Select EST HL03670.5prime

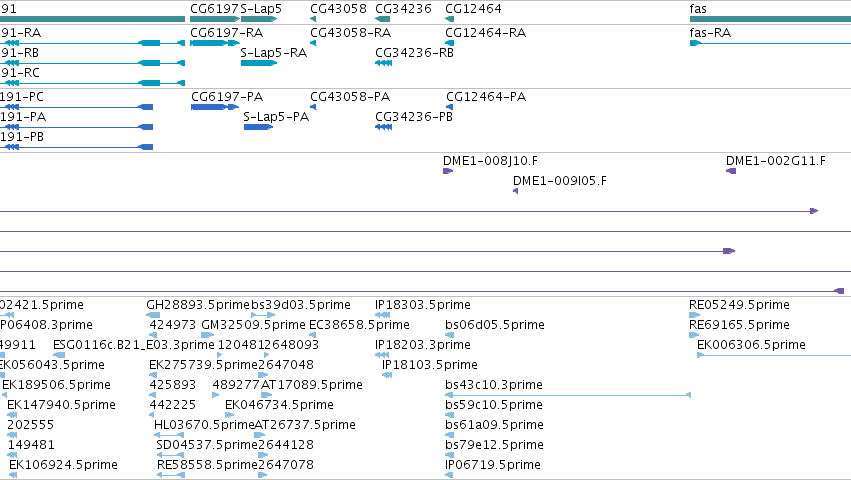click(x=204, y=425)
